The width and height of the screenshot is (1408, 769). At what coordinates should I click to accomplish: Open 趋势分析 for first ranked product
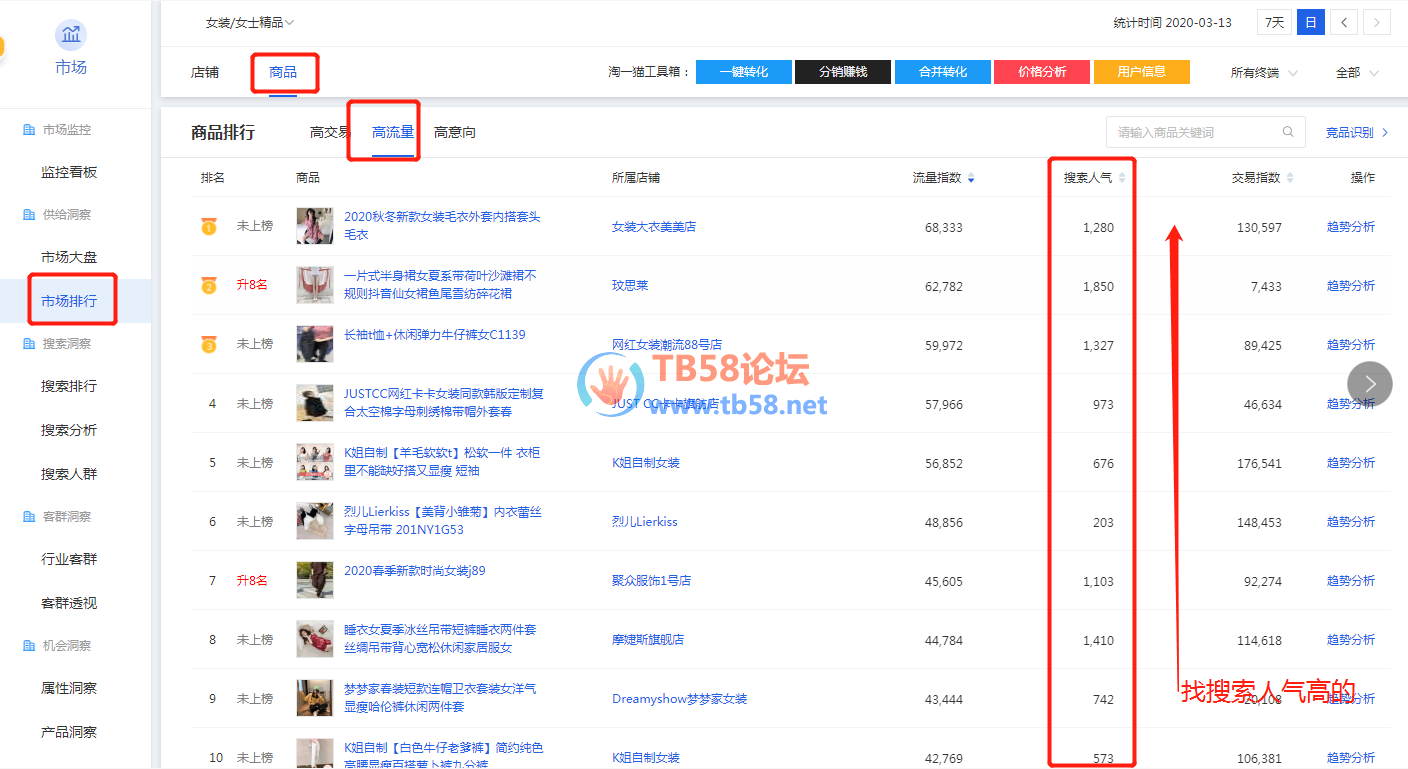1350,227
